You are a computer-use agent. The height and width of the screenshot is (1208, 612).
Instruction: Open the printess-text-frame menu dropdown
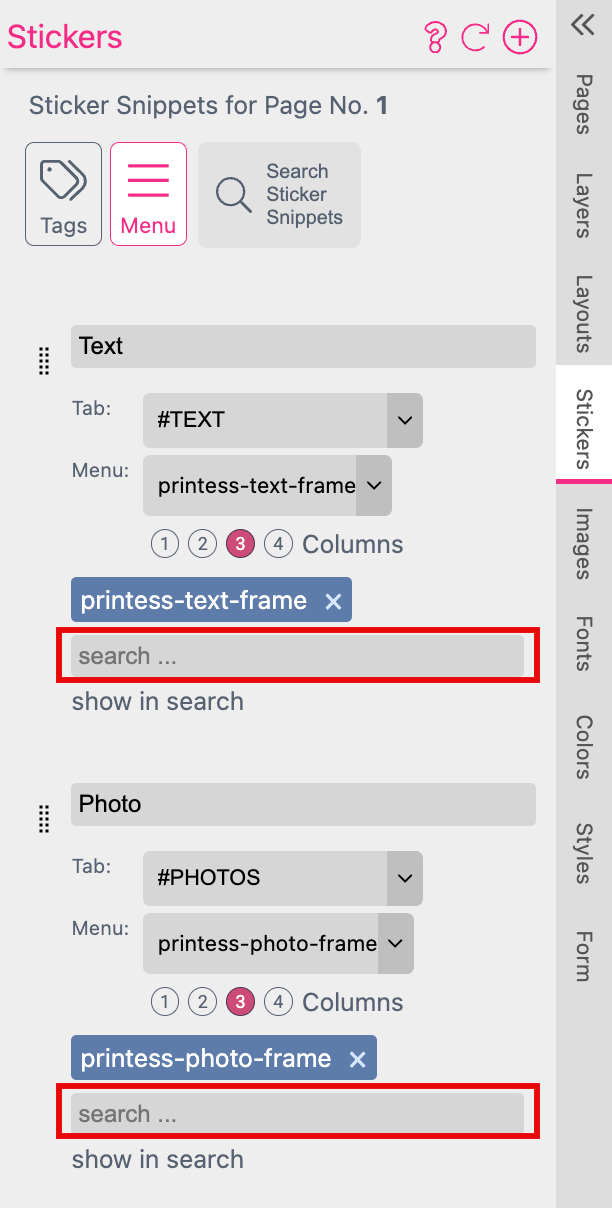(267, 486)
